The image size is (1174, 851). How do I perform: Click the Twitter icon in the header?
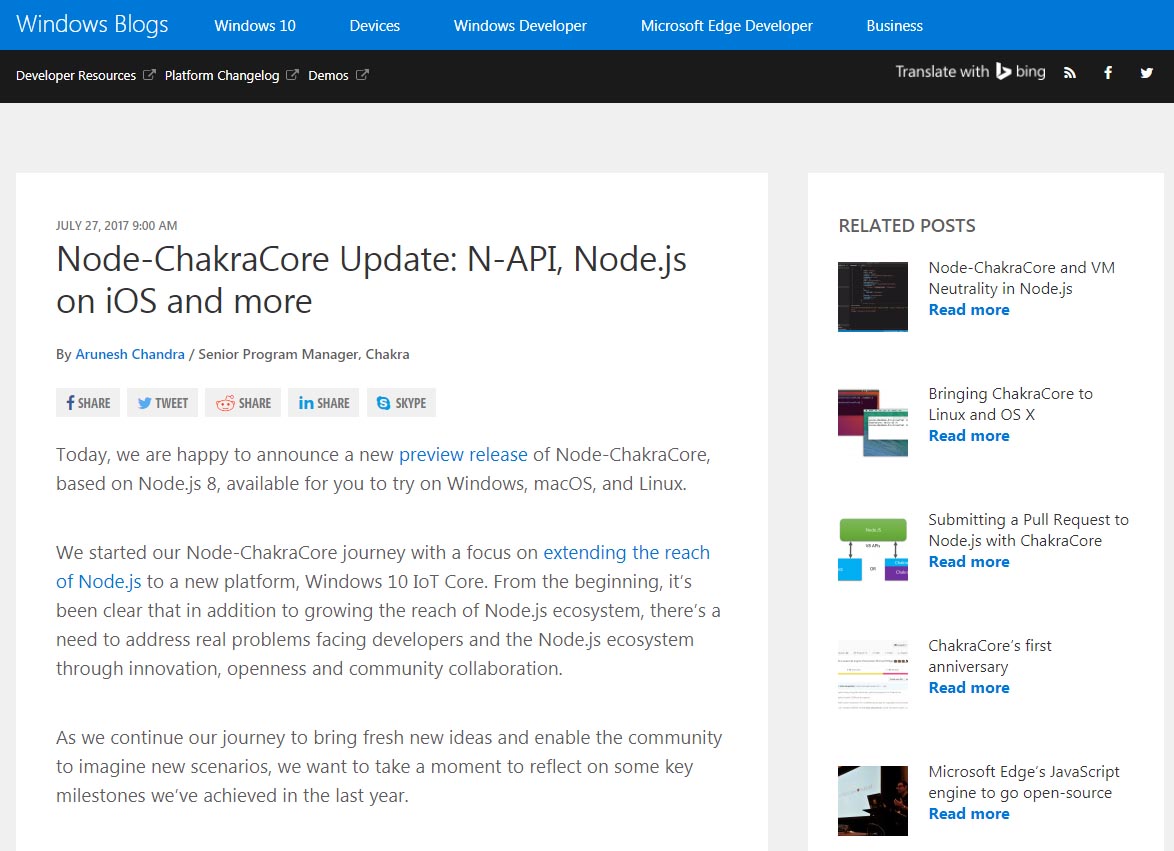(1146, 72)
